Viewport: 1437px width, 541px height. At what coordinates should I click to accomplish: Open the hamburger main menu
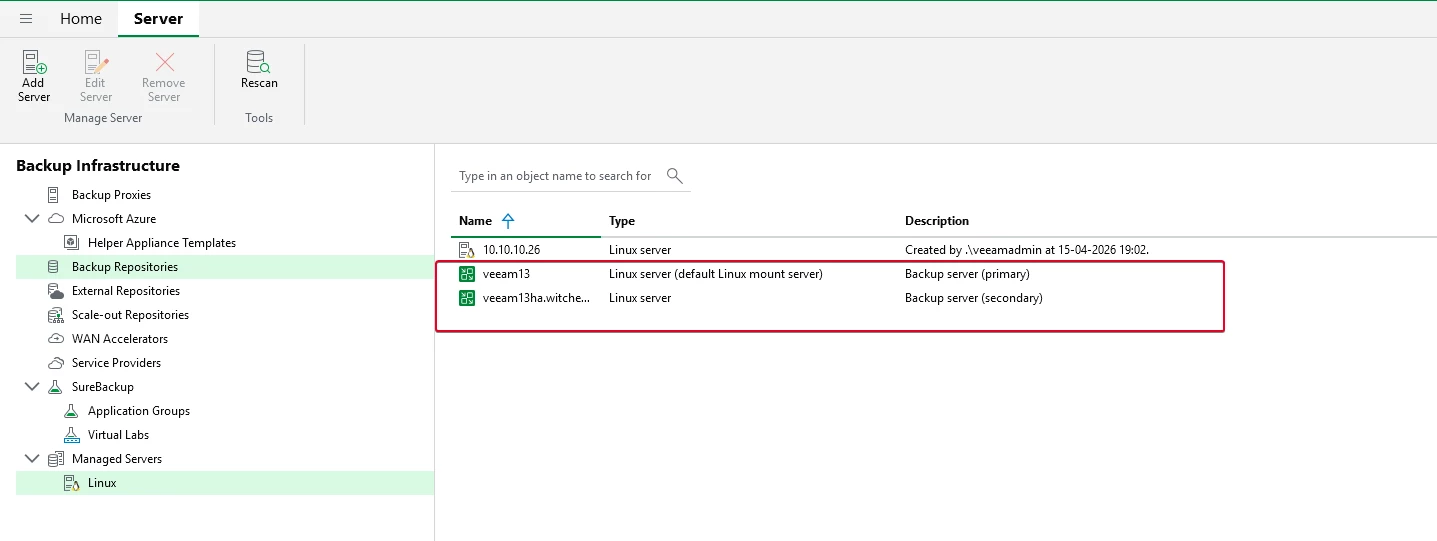[x=26, y=19]
